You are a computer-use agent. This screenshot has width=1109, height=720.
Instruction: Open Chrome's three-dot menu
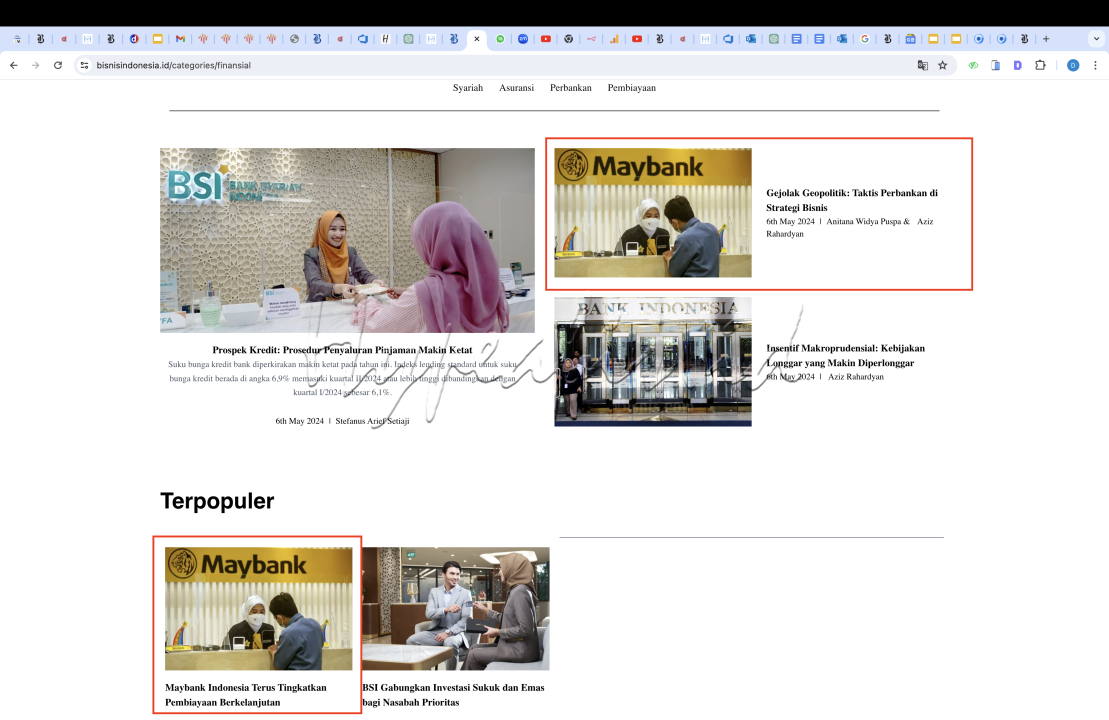pos(1096,65)
